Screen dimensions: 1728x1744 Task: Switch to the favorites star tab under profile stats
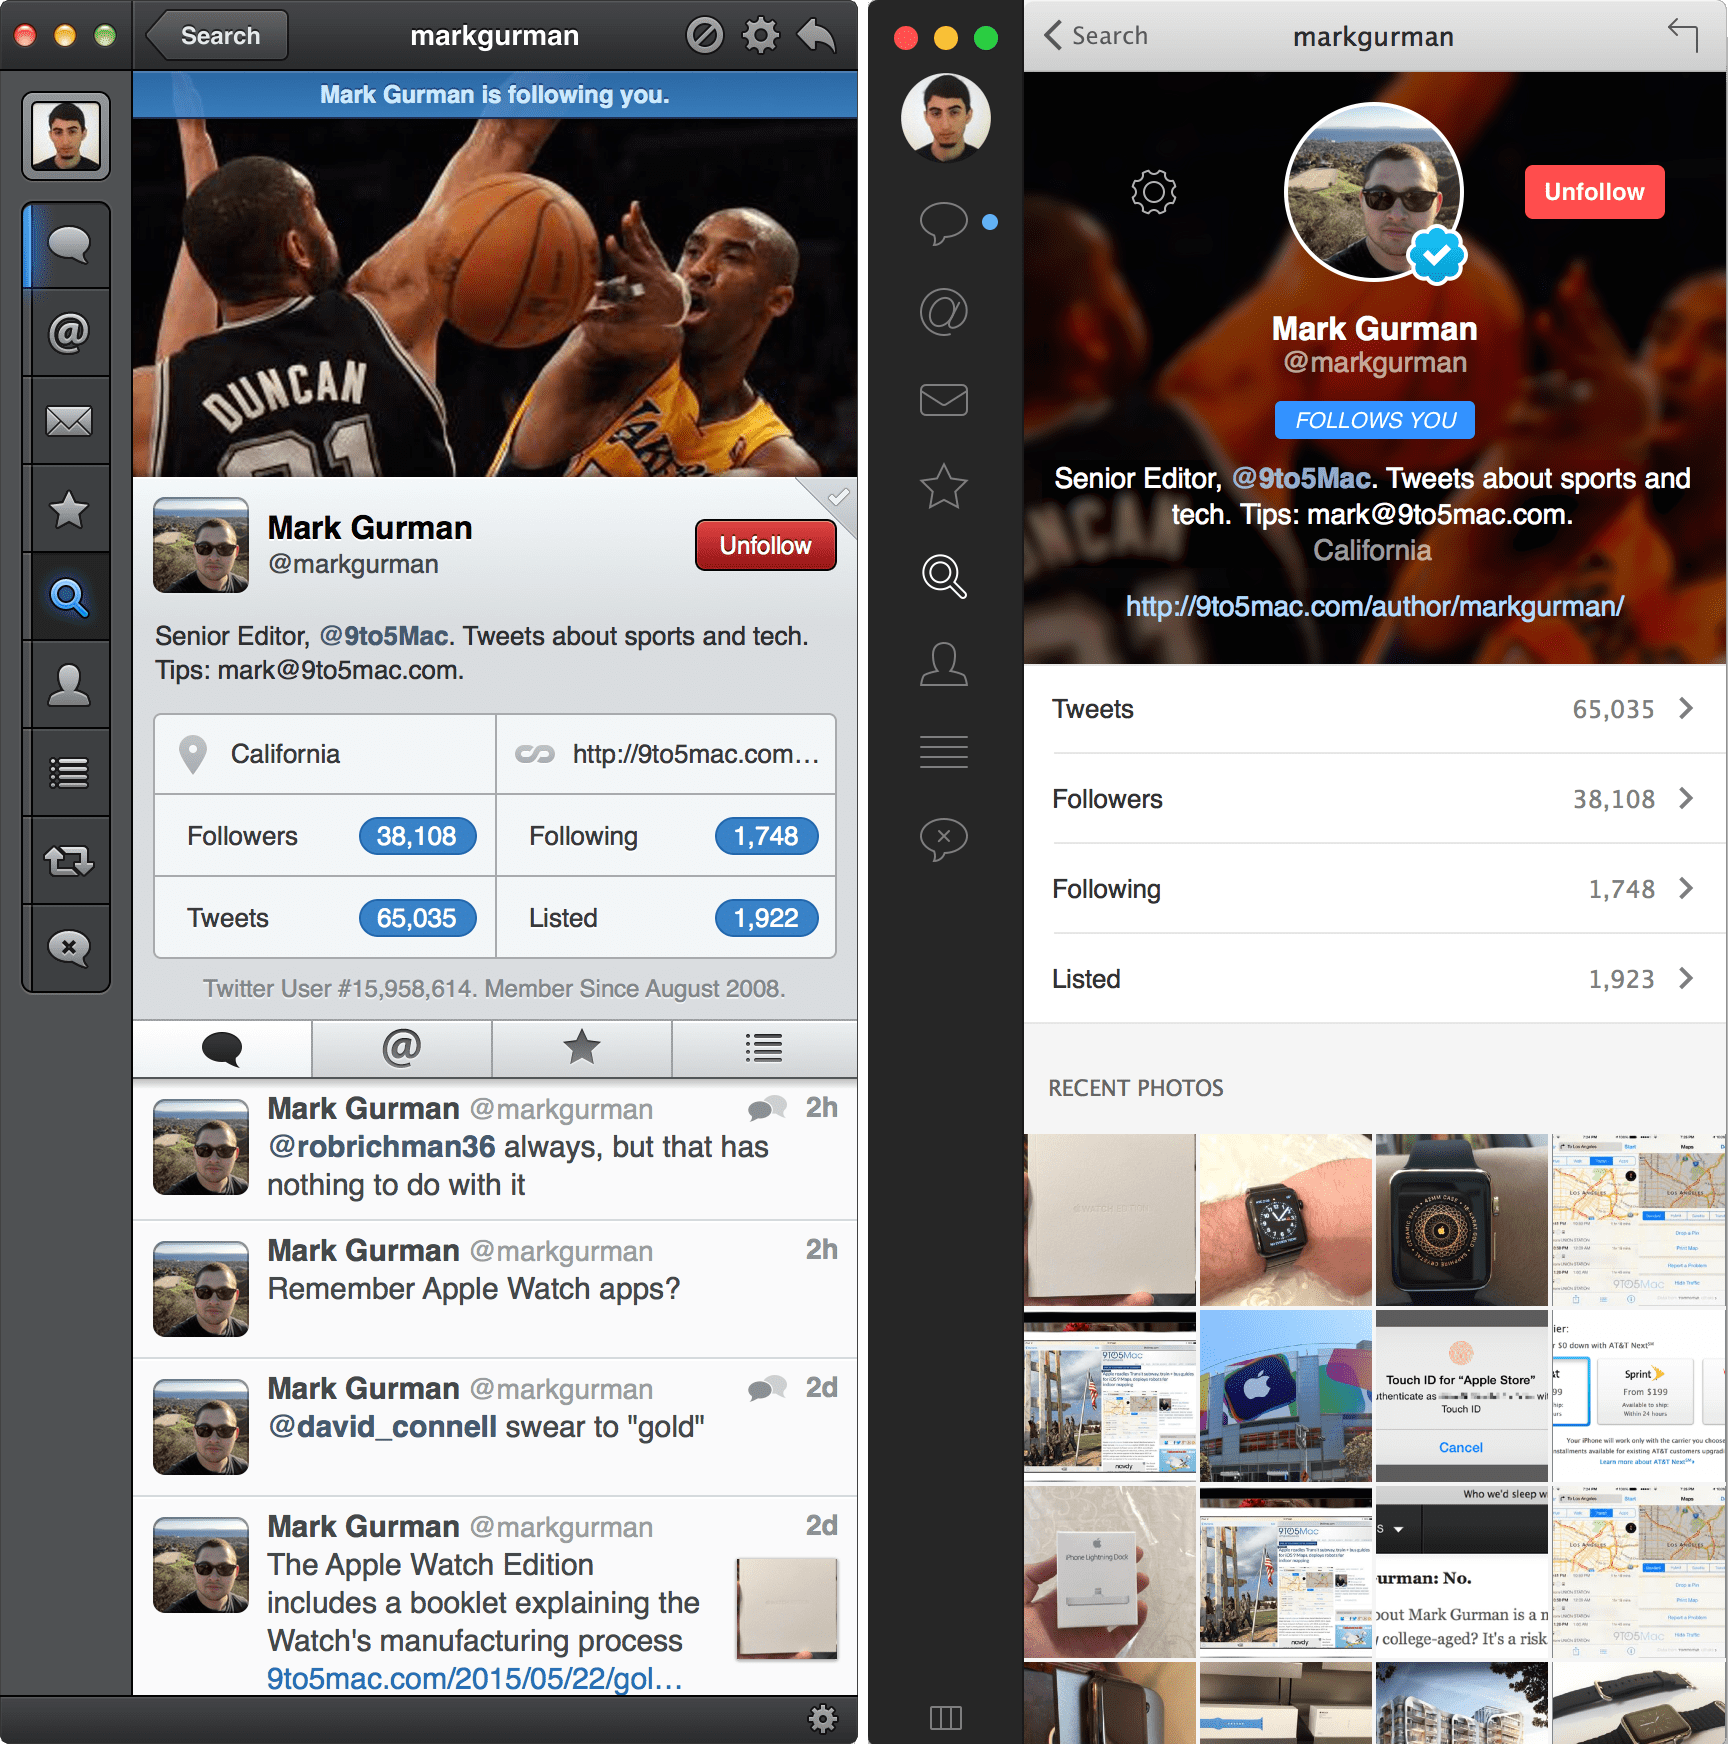[581, 1049]
